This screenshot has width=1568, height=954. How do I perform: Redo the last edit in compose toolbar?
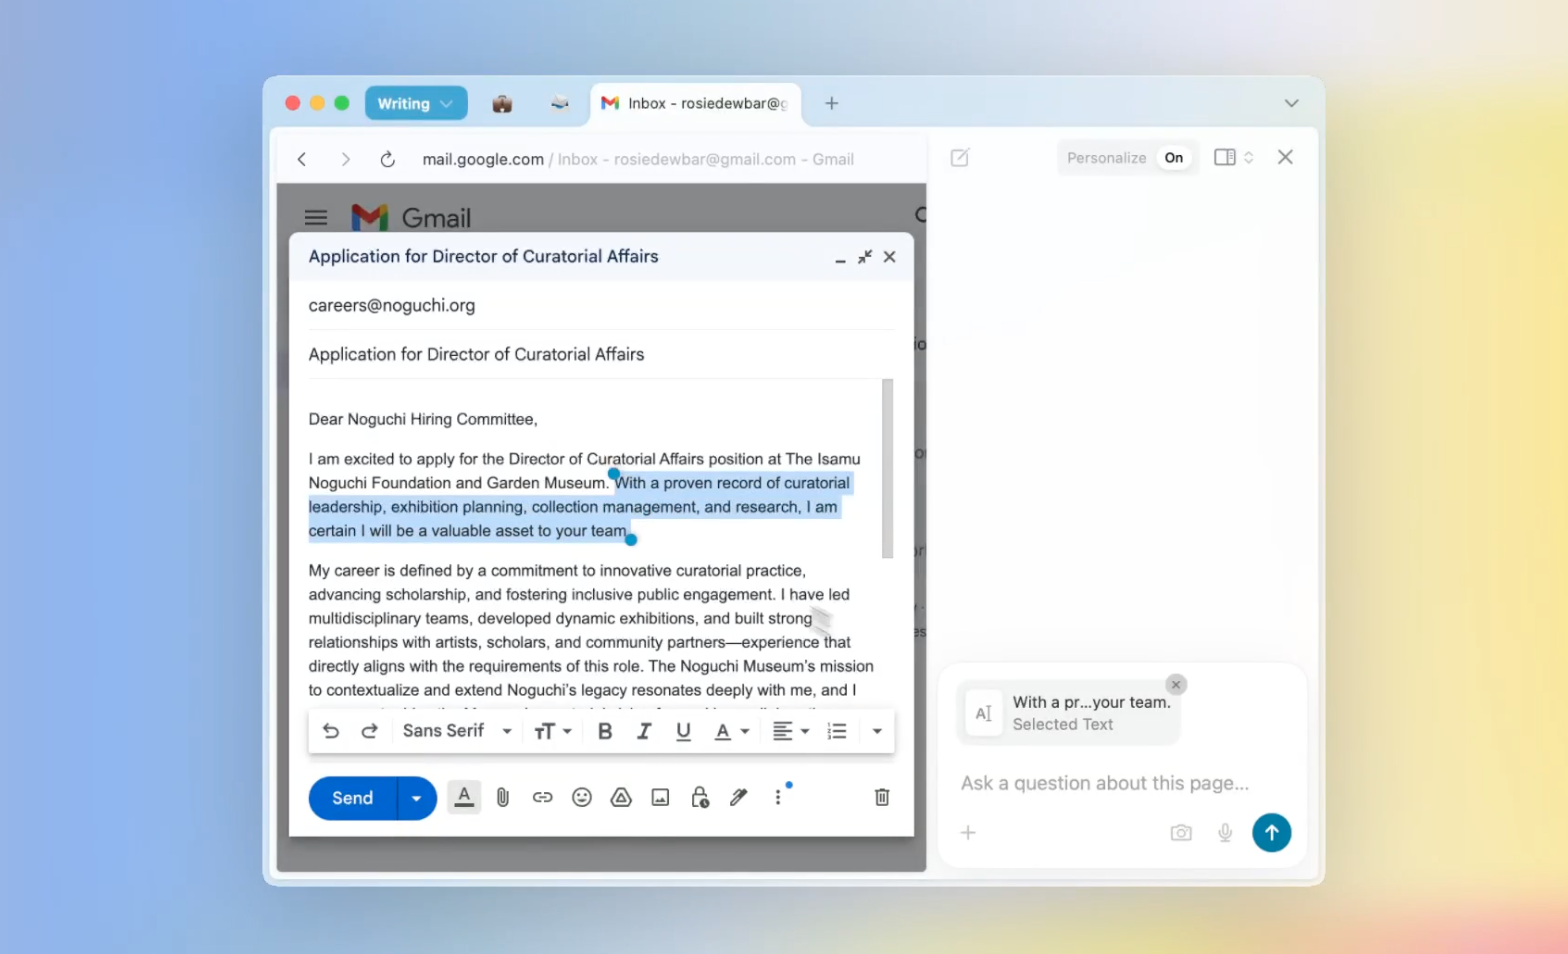click(369, 731)
